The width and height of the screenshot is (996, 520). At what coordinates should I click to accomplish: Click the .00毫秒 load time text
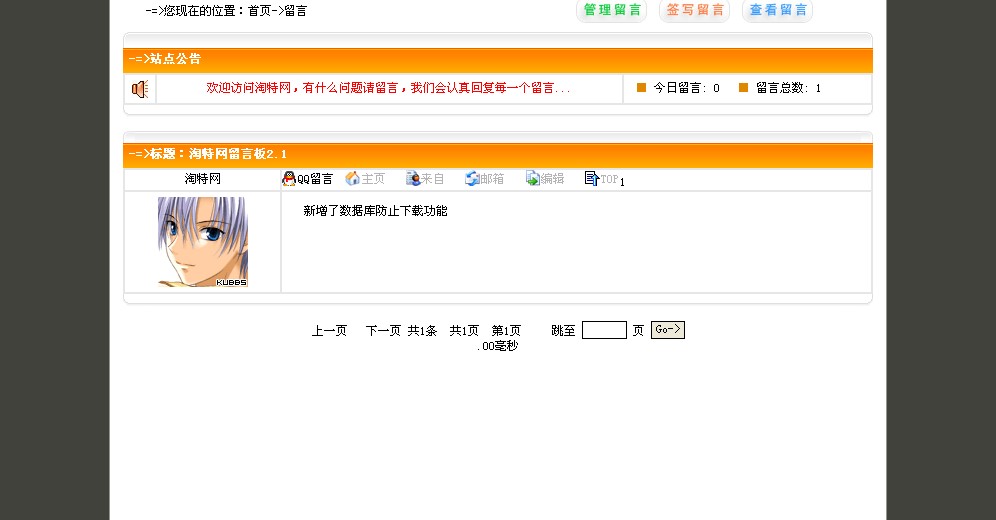497,346
